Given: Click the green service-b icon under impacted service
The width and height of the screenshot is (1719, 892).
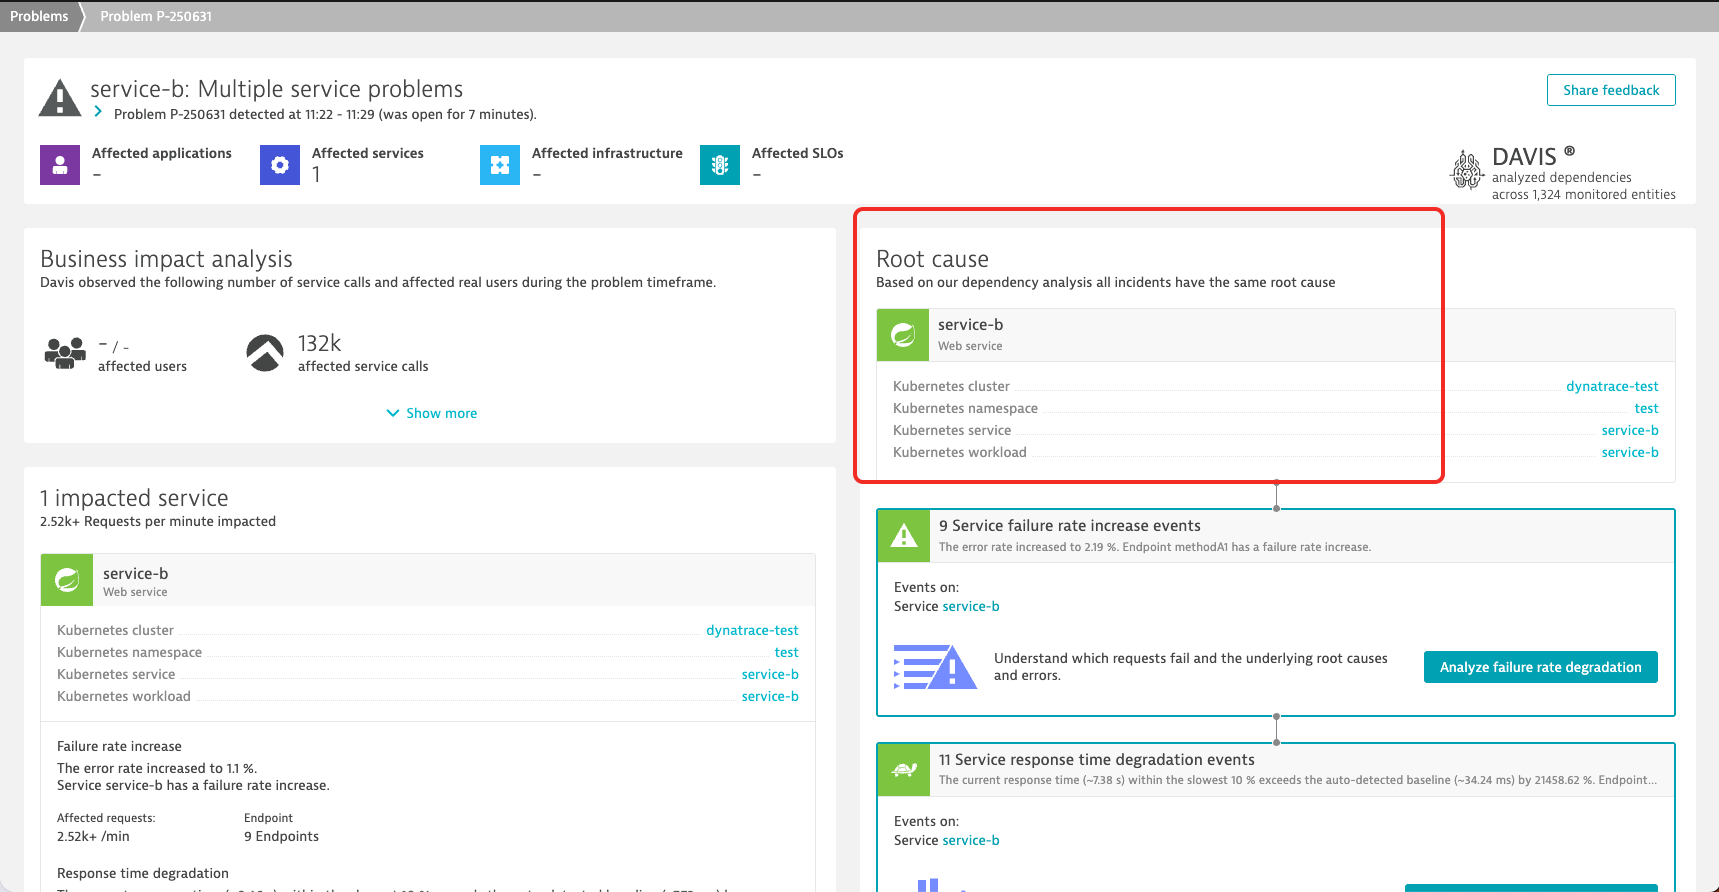Looking at the screenshot, I should tap(67, 580).
